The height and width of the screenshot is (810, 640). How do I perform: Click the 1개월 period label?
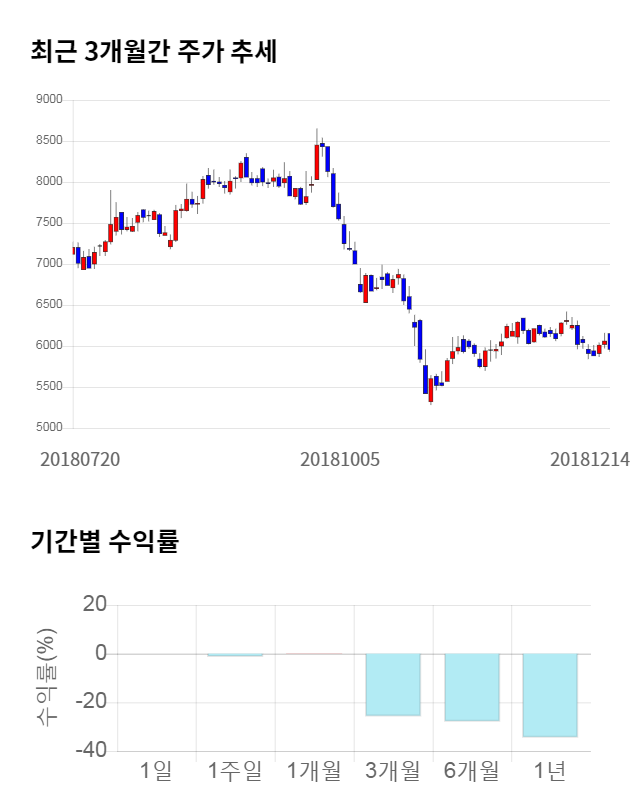click(x=314, y=771)
